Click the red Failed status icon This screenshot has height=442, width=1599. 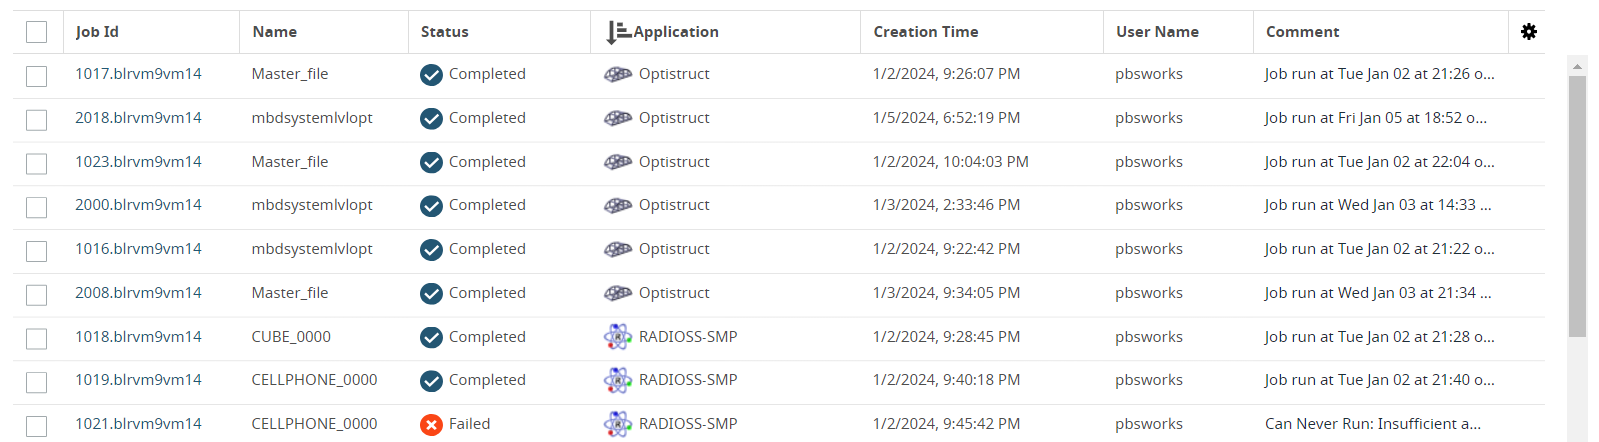point(431,425)
